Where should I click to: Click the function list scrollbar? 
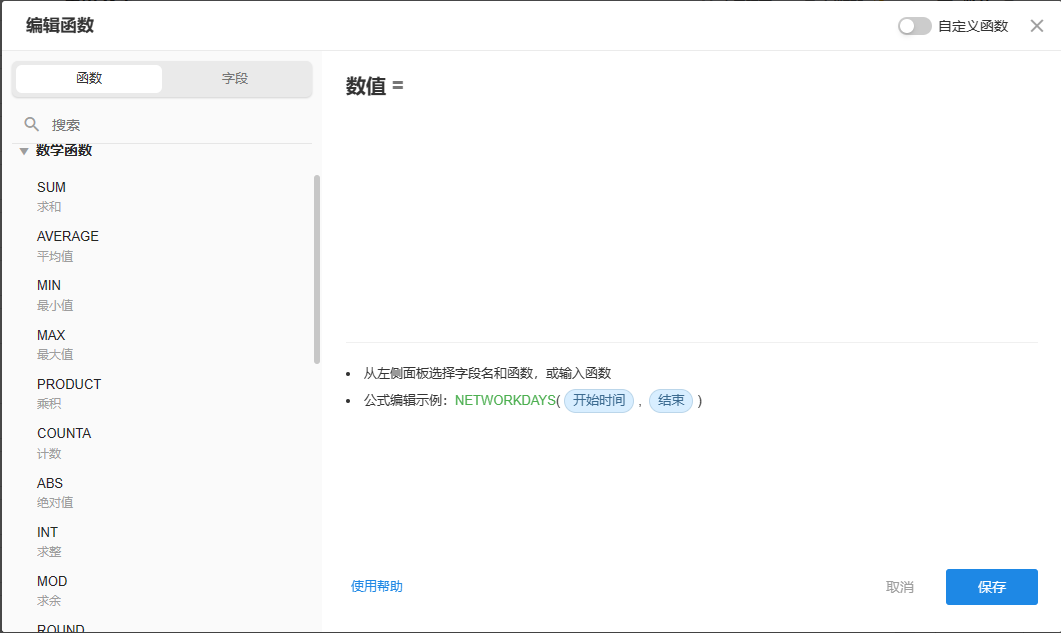pyautogui.click(x=317, y=268)
